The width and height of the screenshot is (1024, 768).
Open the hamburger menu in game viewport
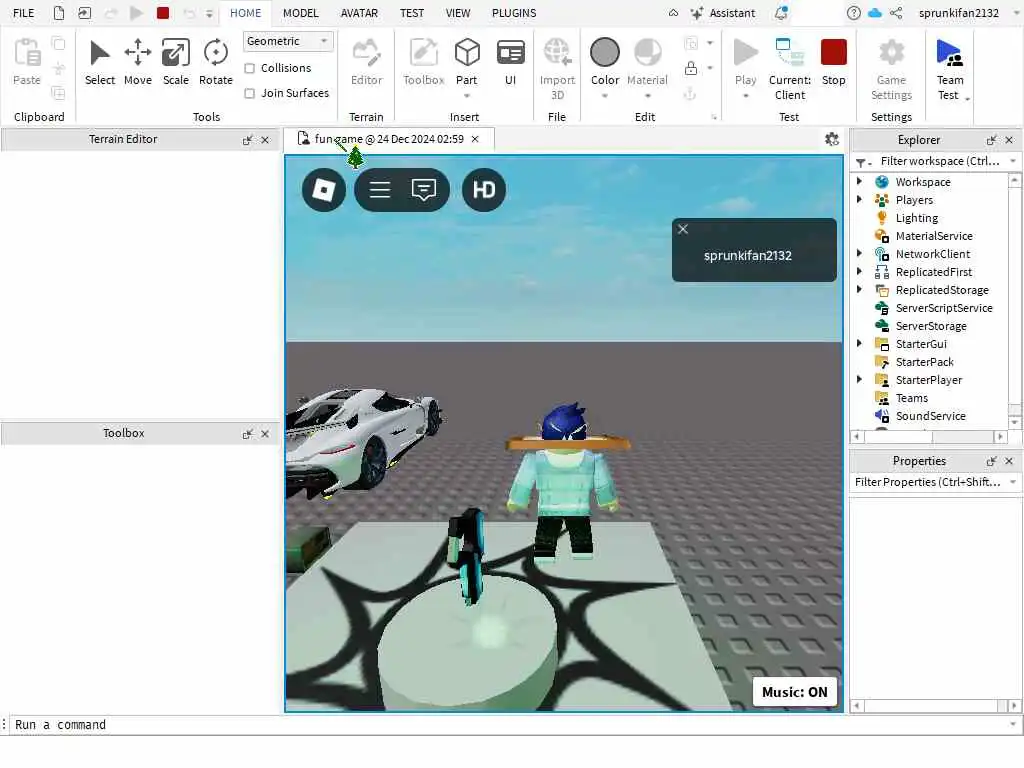[x=379, y=190]
